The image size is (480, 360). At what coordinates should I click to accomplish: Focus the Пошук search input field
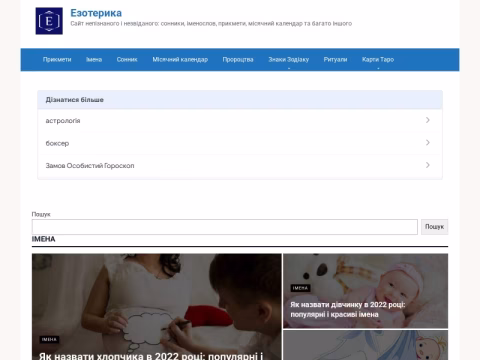pyautogui.click(x=225, y=227)
